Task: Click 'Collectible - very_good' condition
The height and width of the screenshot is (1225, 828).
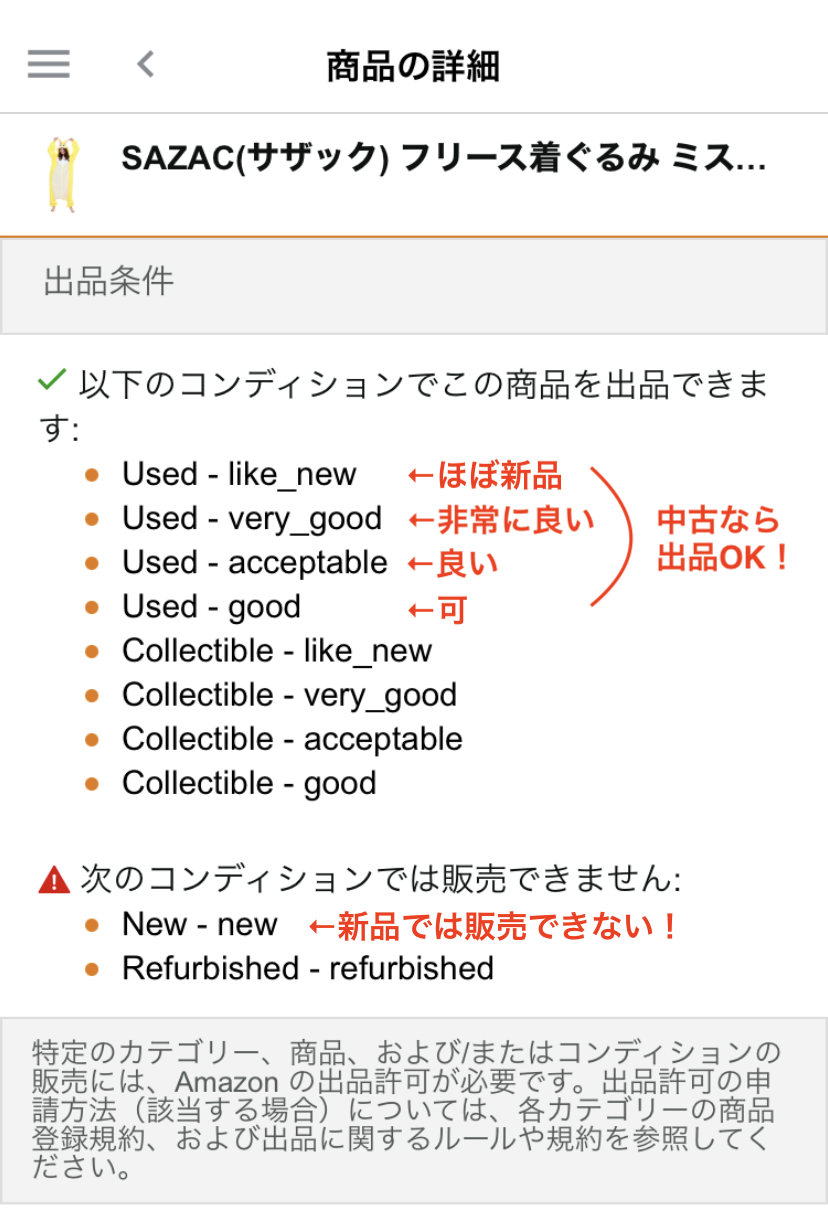Action: coord(289,694)
